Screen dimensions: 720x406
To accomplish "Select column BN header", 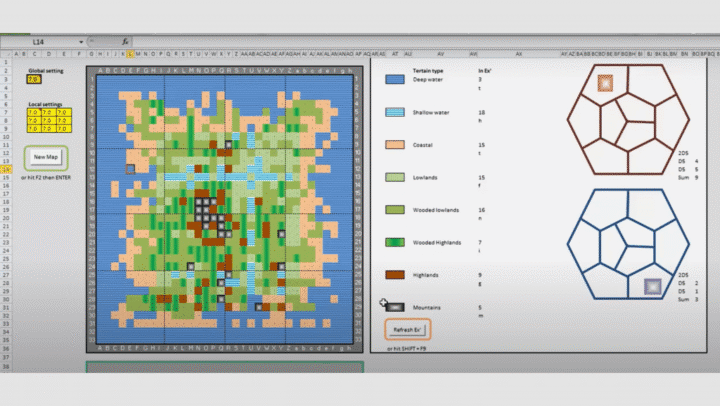I will 684,54.
